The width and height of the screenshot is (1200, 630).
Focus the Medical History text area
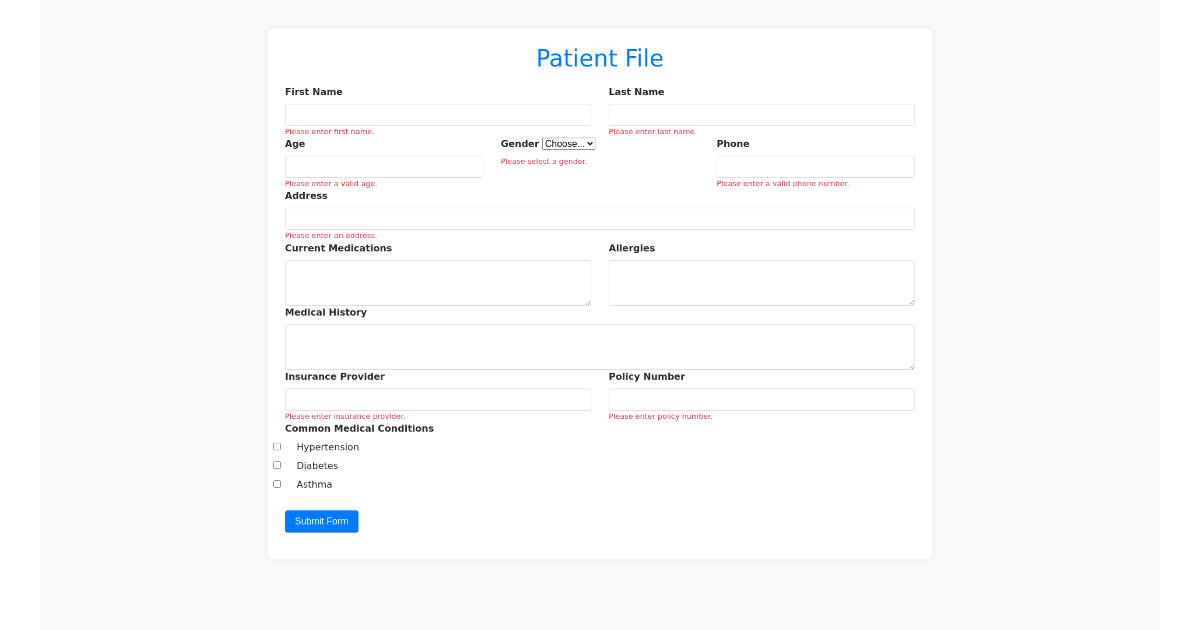(x=600, y=347)
